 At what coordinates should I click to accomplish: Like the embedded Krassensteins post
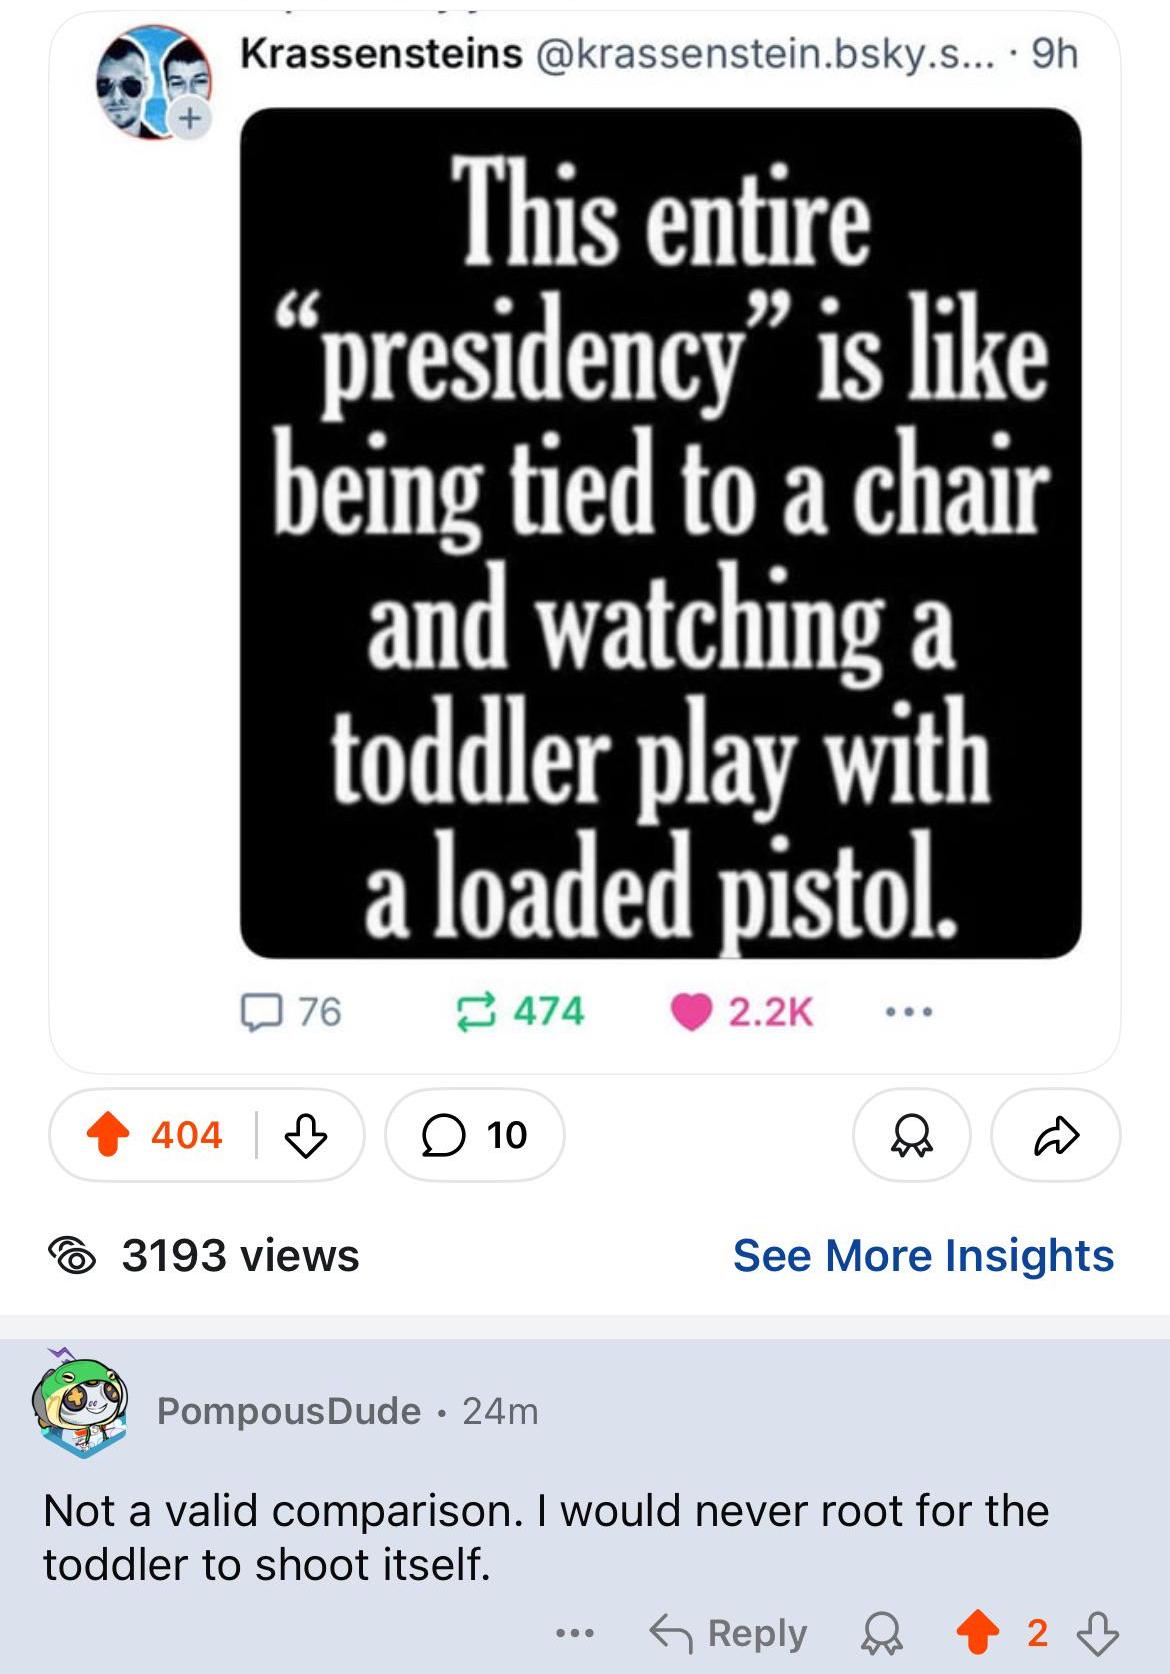tap(691, 1012)
